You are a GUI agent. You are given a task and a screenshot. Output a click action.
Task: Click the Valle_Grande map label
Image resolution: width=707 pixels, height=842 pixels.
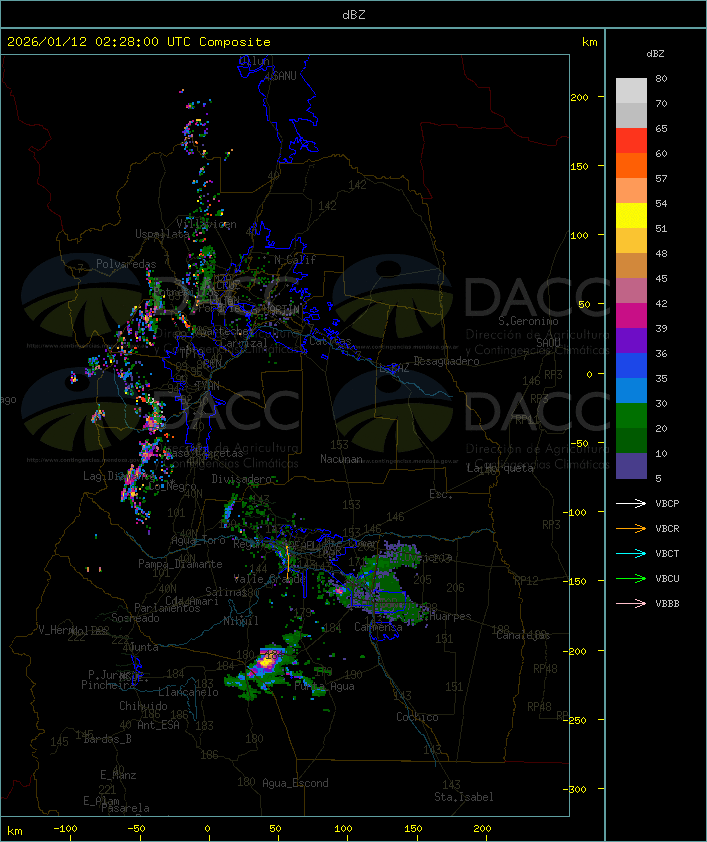269,579
